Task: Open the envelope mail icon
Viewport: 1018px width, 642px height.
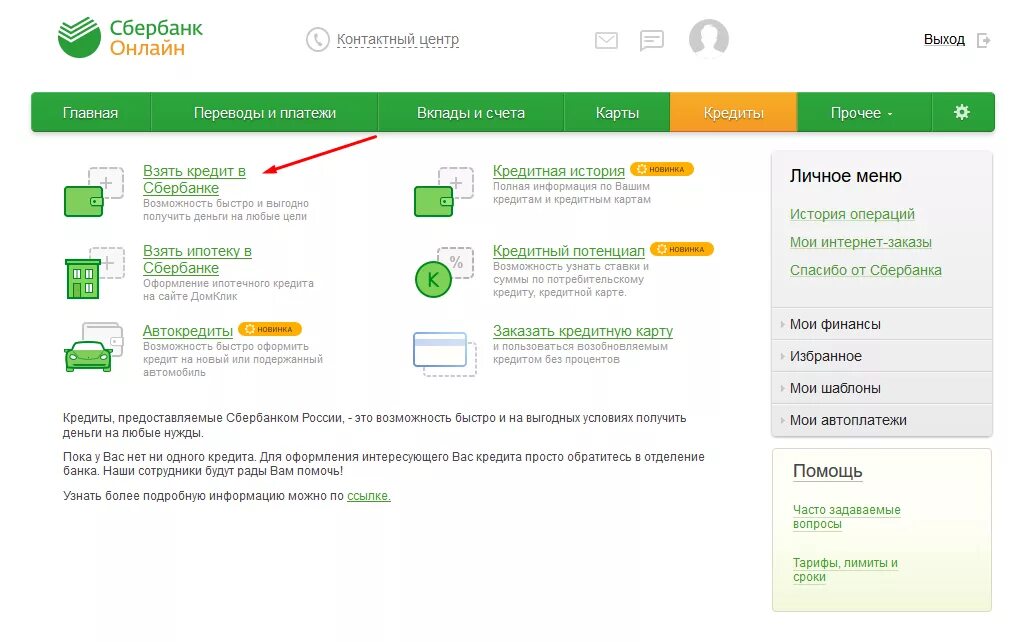Action: click(x=606, y=41)
